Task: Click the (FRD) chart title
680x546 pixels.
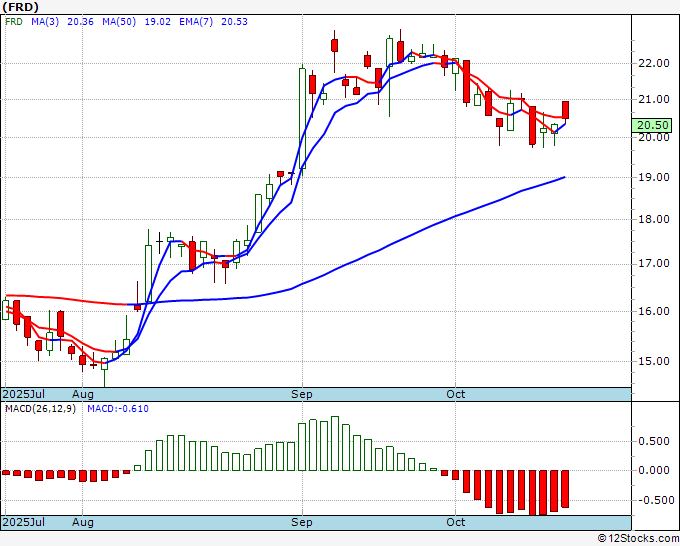Action: (x=20, y=7)
